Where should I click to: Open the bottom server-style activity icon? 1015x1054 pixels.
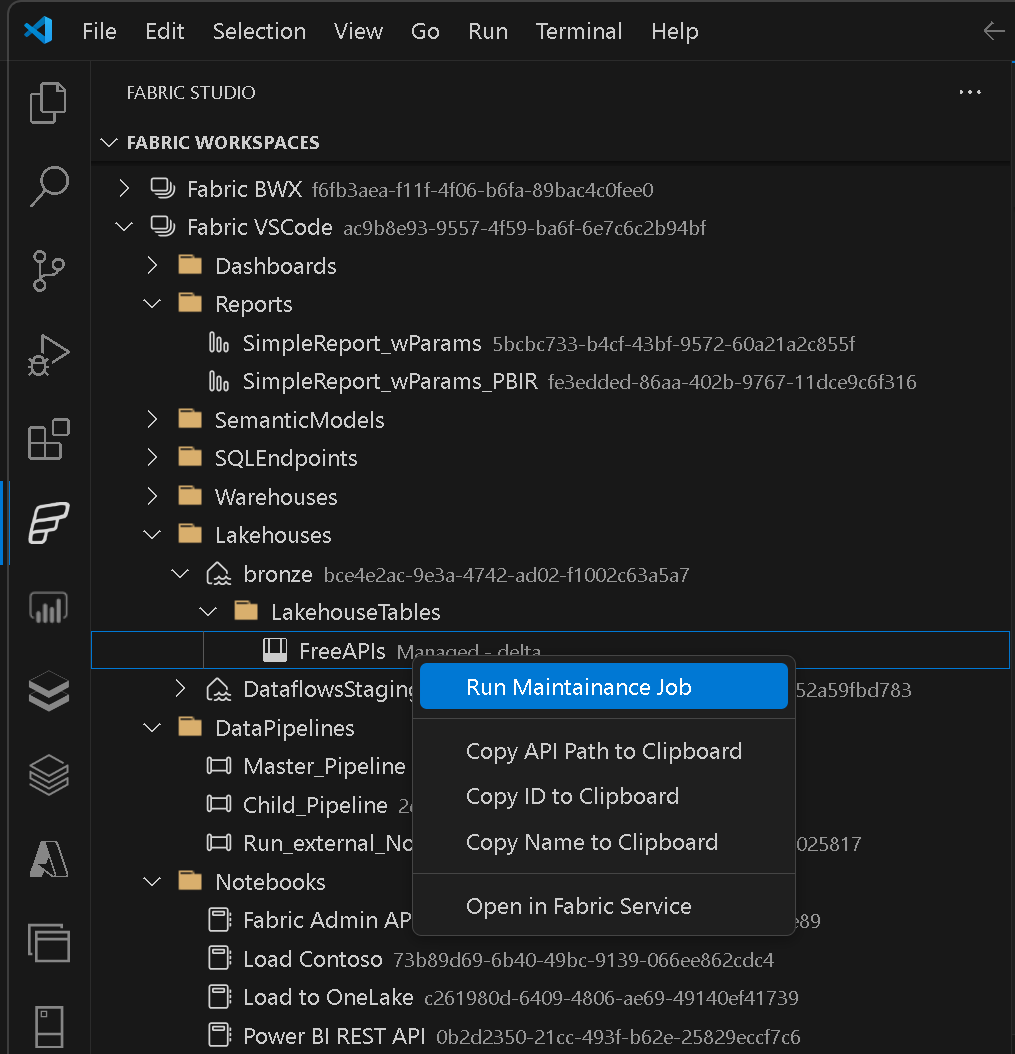coord(48,1026)
